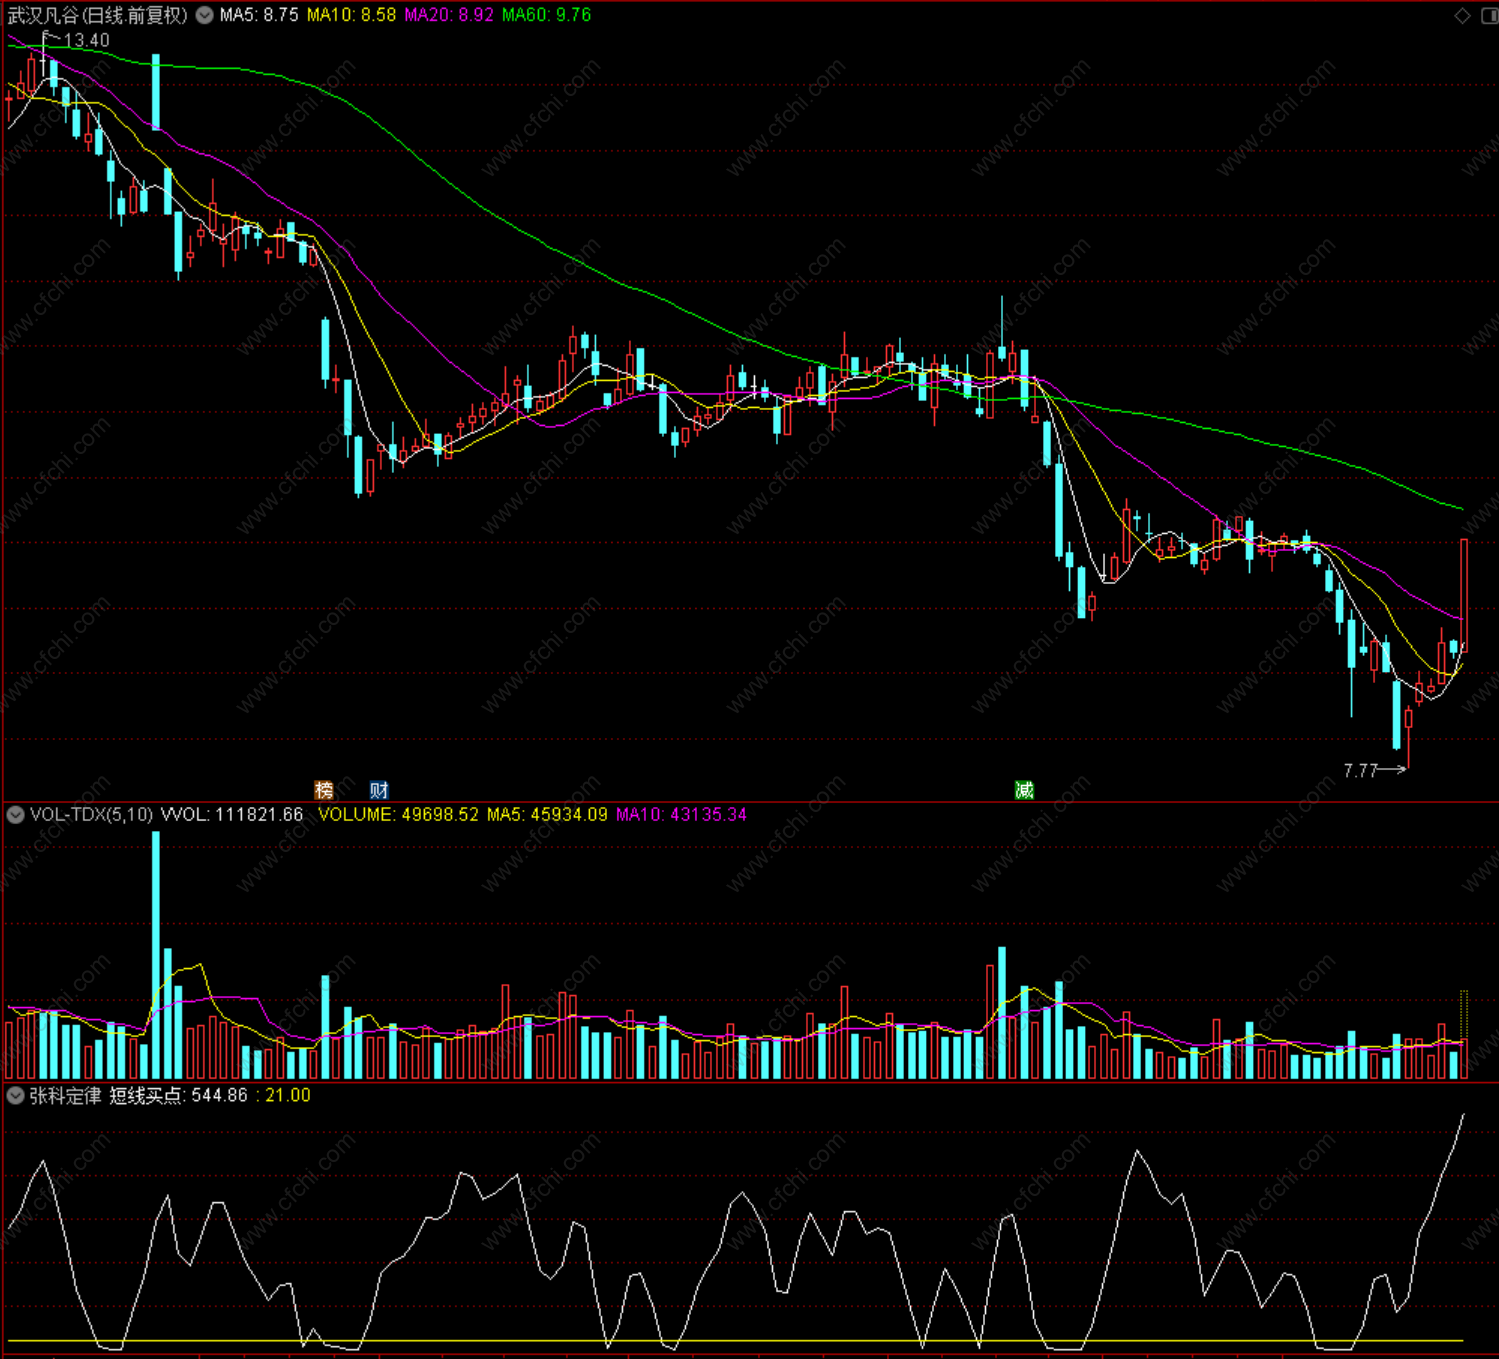Click the MA10: 8.58 label

pyautogui.click(x=351, y=15)
